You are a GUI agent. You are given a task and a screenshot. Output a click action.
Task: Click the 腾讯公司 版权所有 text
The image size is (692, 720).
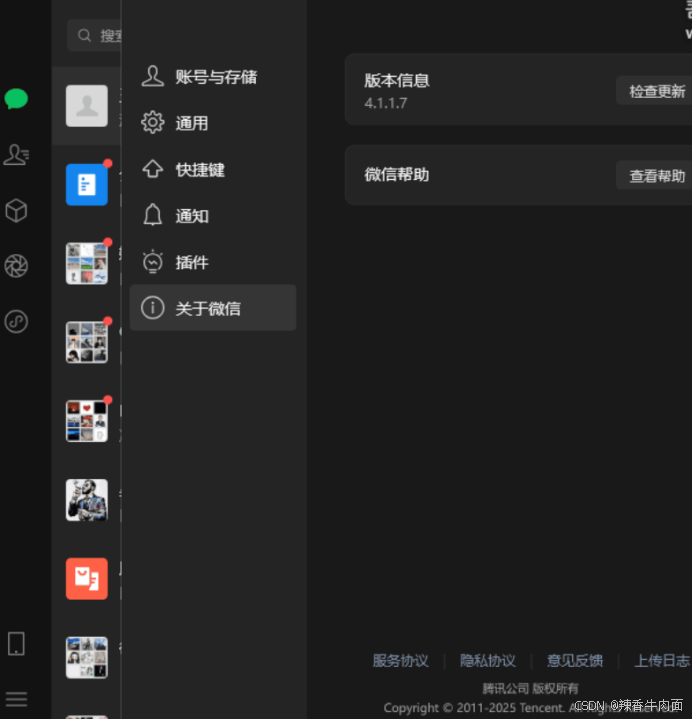pos(530,688)
